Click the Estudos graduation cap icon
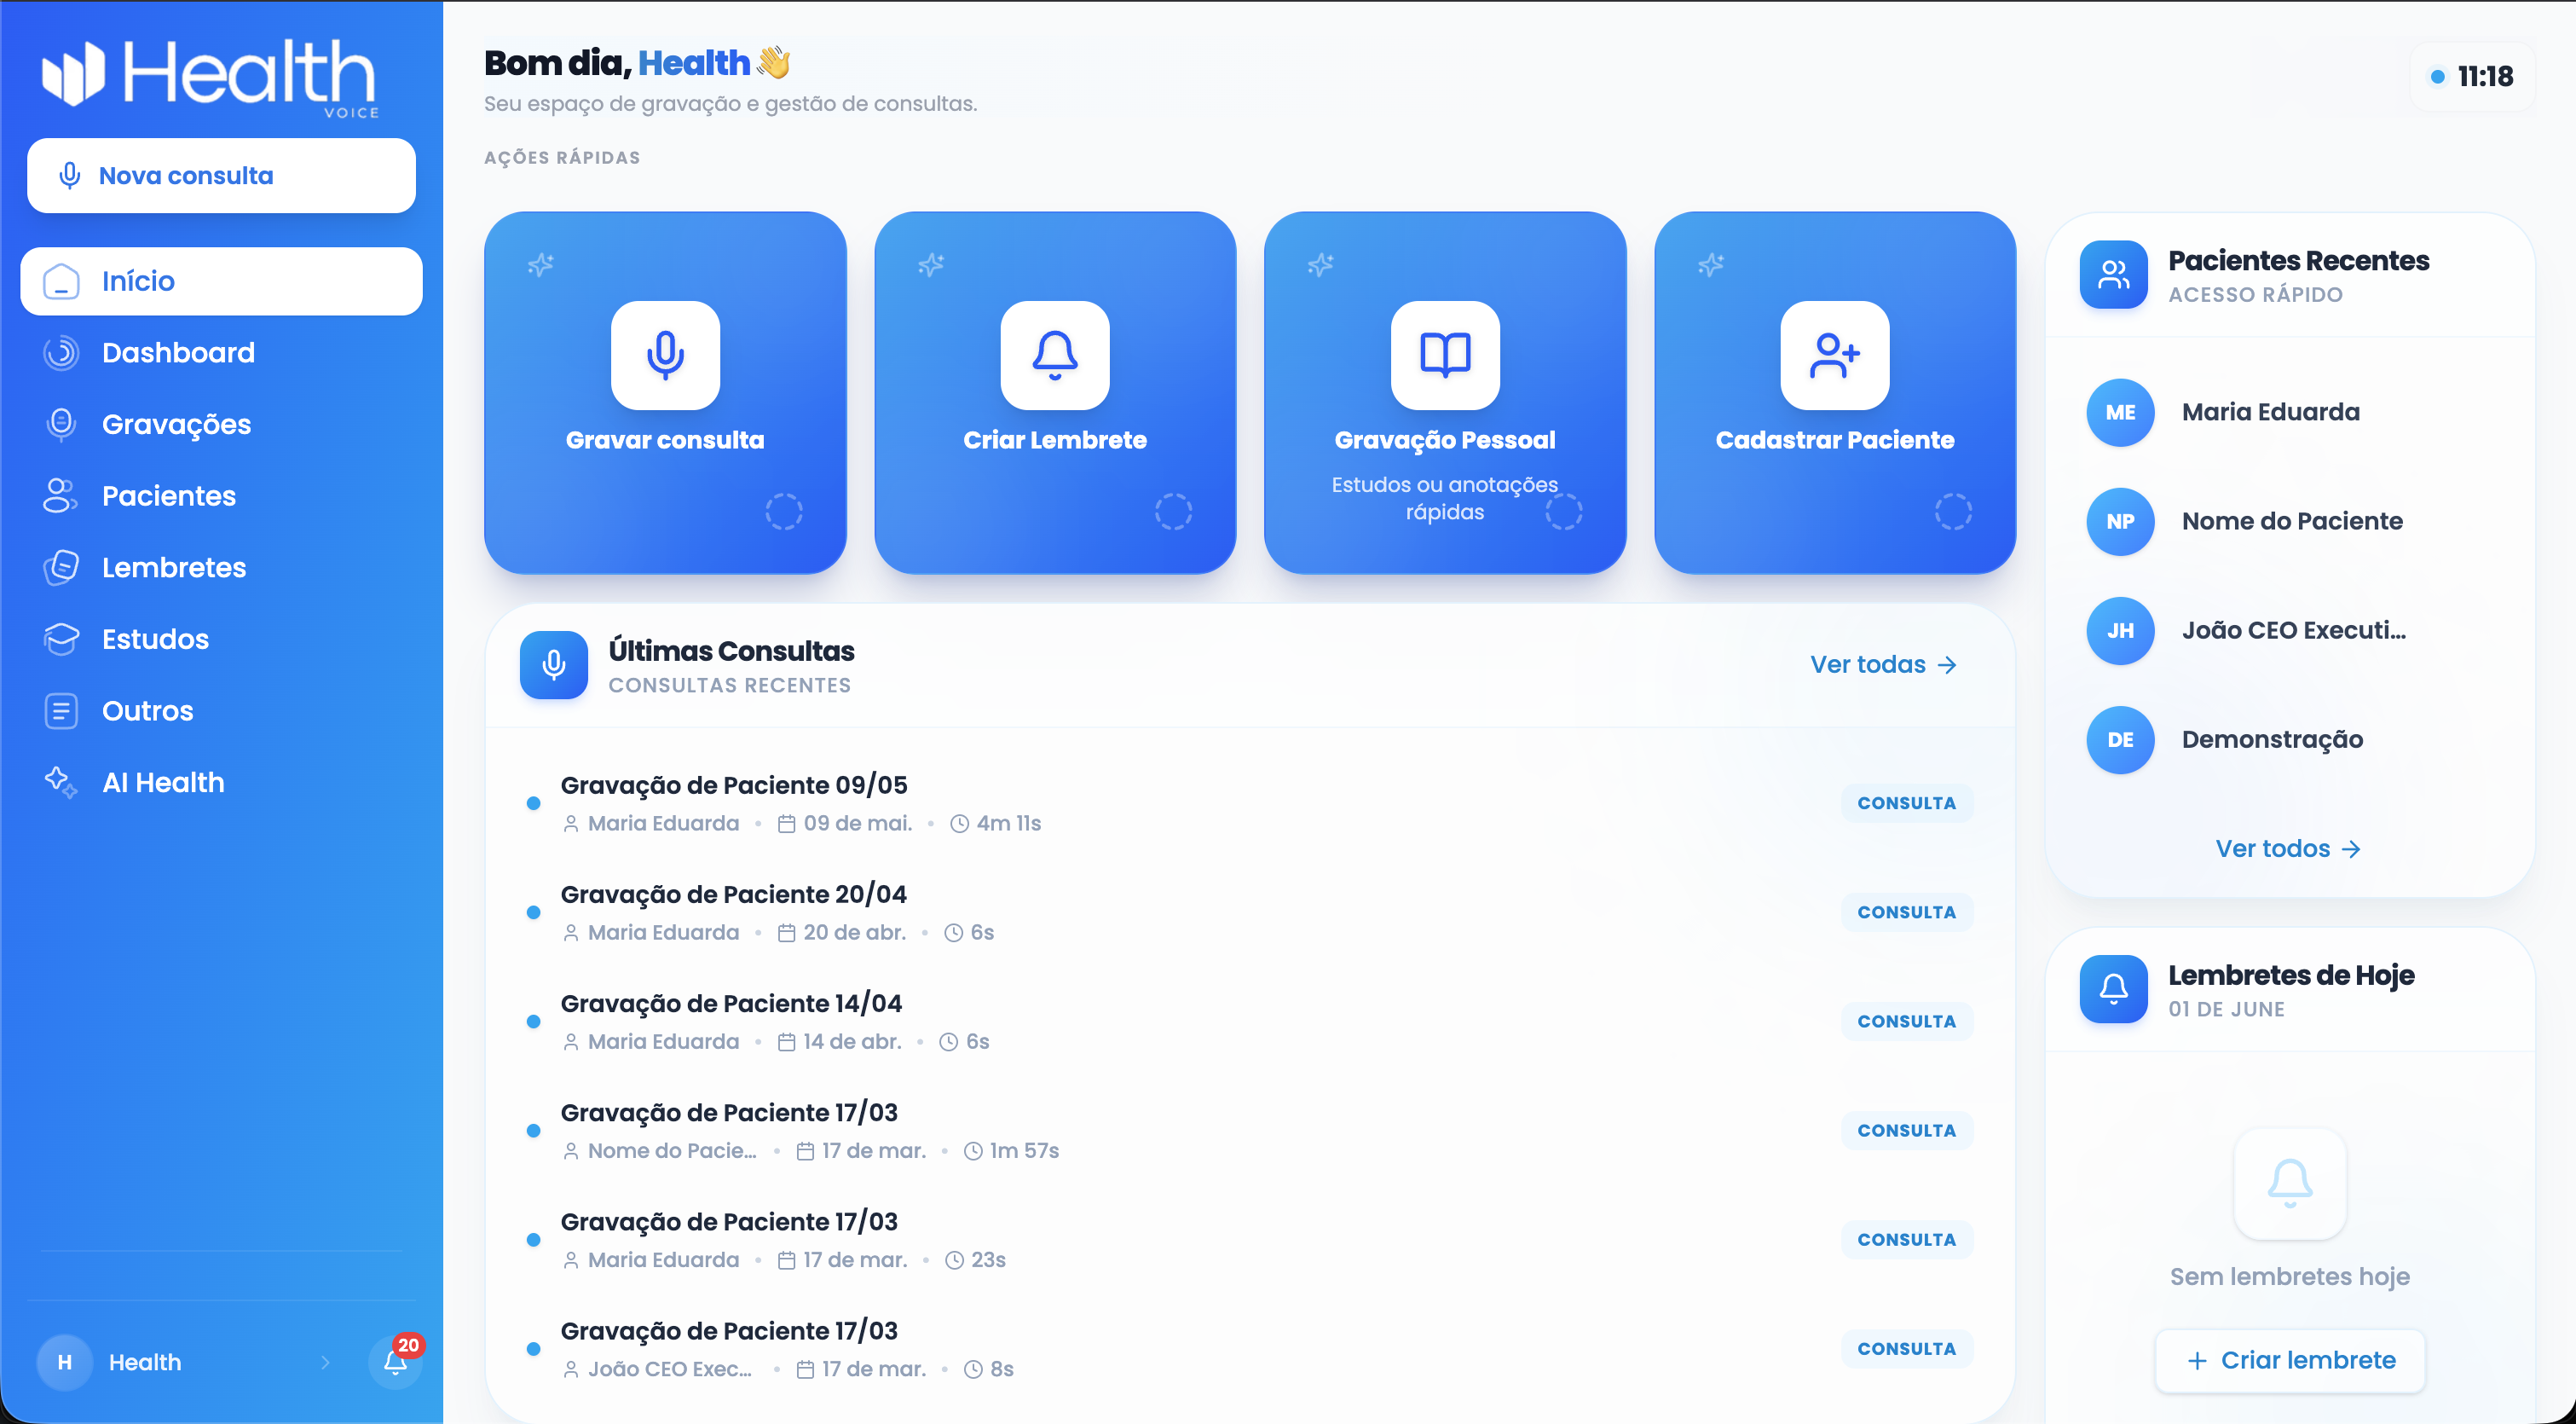Screen dimensions: 2576x1424 [61, 639]
